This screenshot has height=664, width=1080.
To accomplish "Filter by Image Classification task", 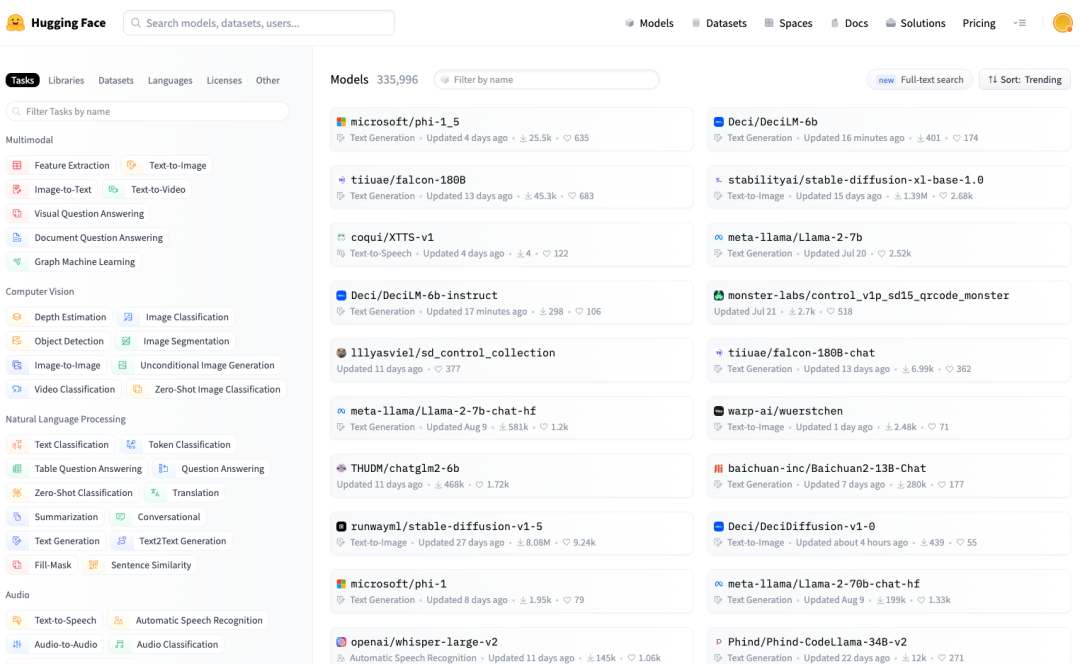I will tap(176, 317).
